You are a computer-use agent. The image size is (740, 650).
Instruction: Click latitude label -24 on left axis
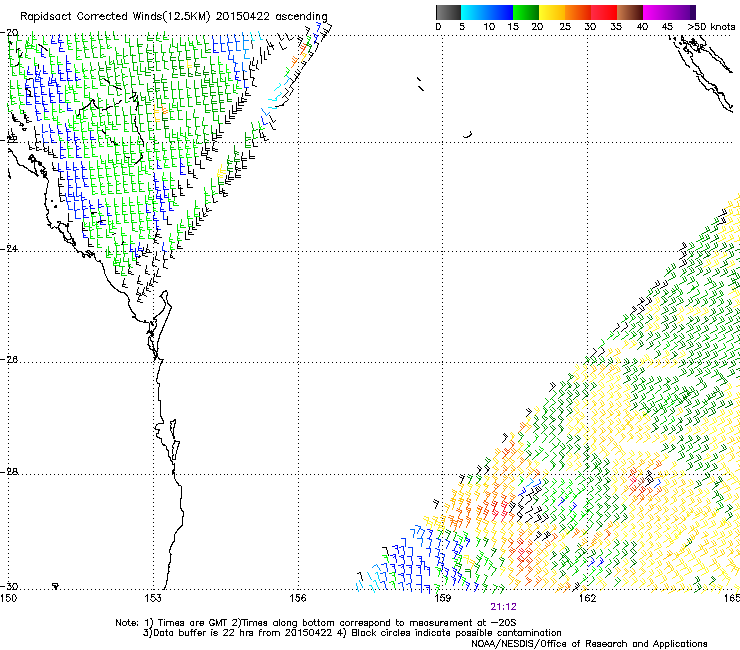[9, 248]
